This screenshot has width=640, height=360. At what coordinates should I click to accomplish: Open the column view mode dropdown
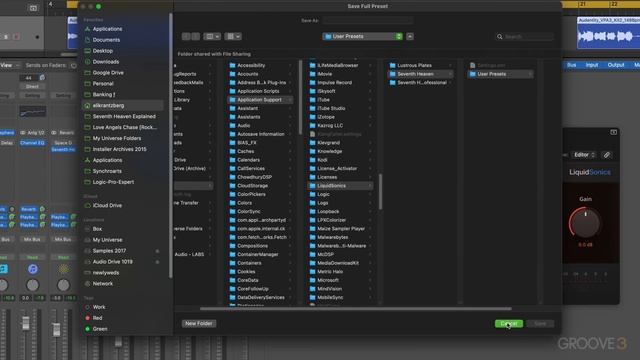point(212,37)
